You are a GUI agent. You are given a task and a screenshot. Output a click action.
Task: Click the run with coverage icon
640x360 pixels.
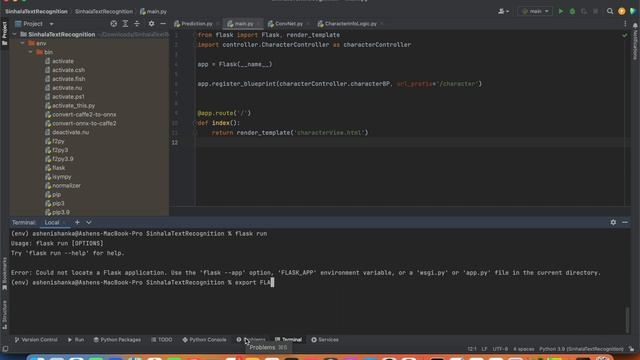(x=584, y=11)
